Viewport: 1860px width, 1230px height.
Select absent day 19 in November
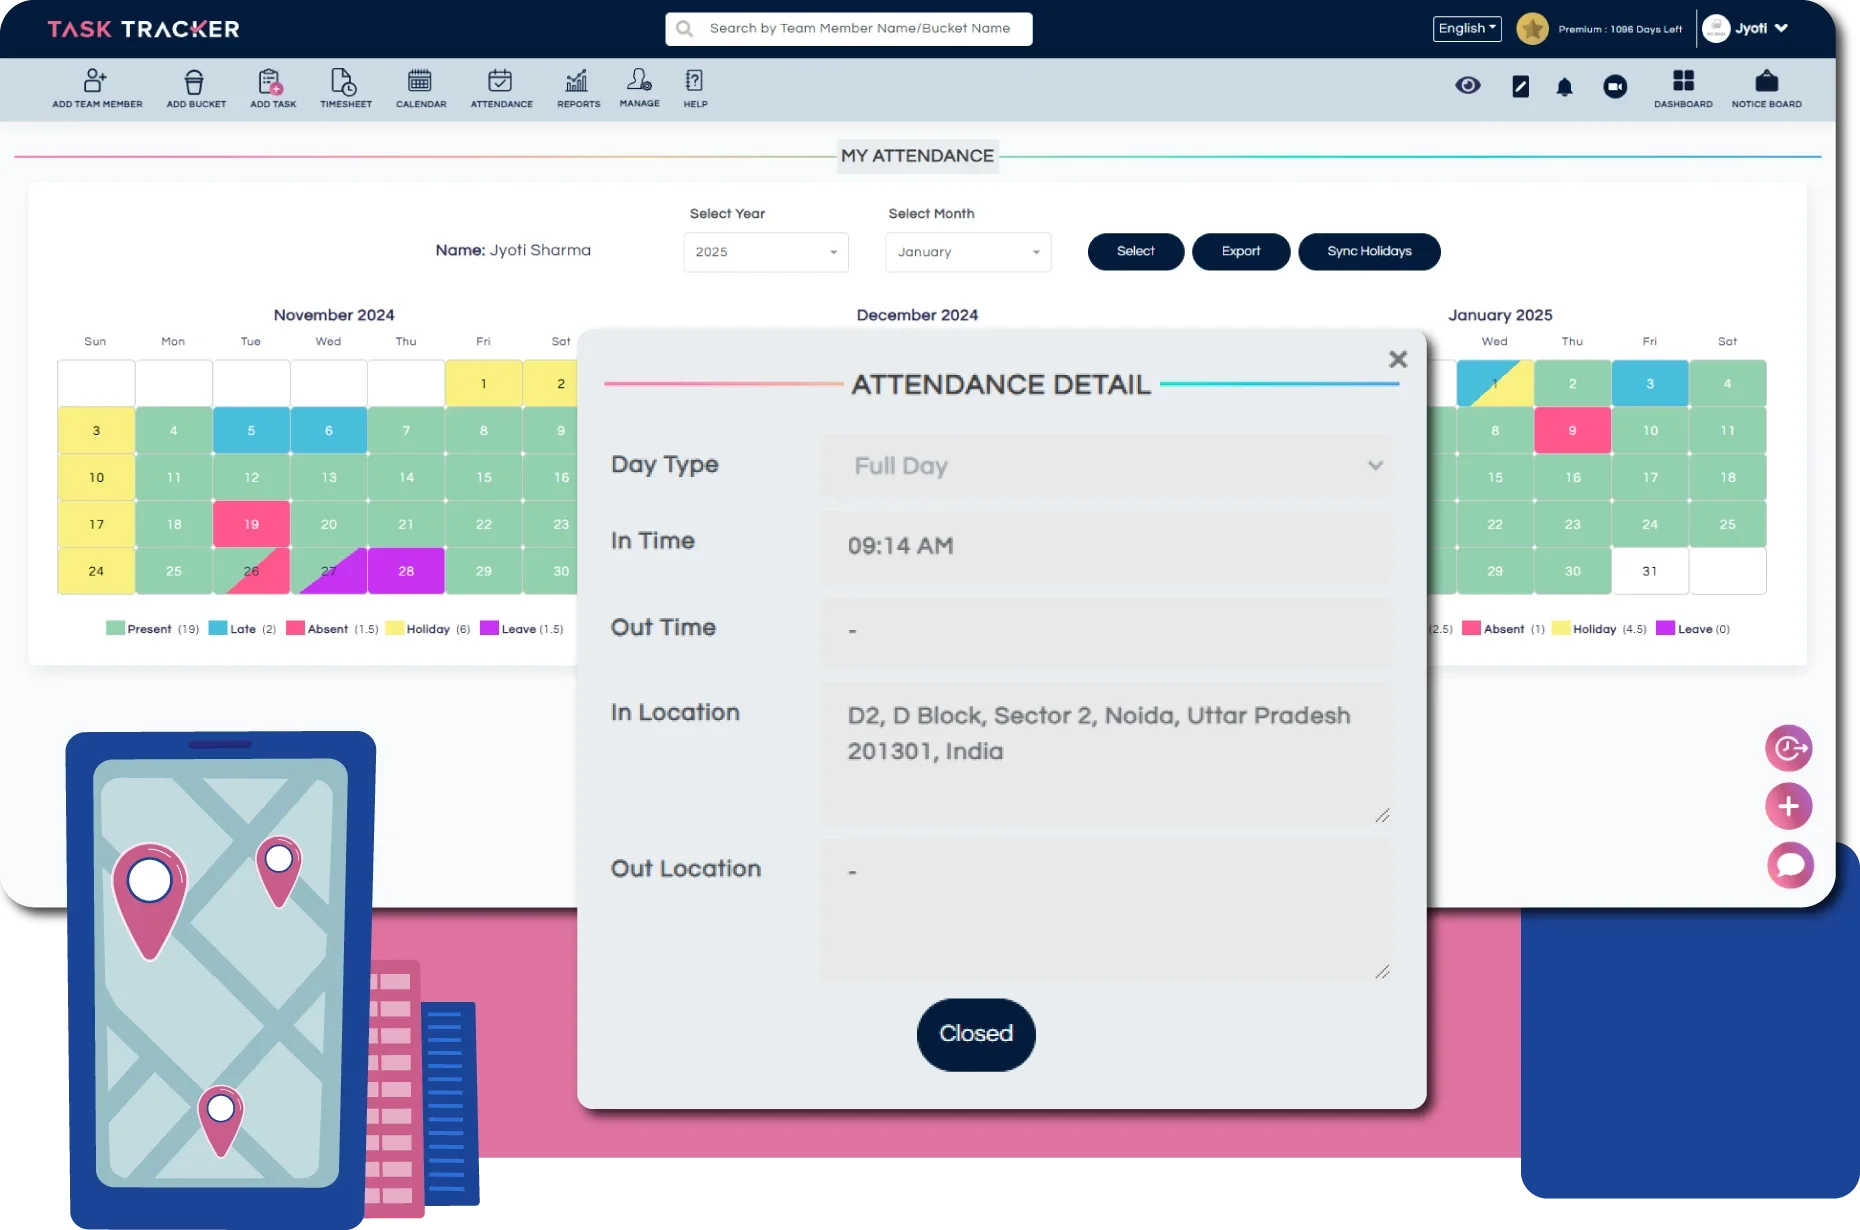coord(251,524)
